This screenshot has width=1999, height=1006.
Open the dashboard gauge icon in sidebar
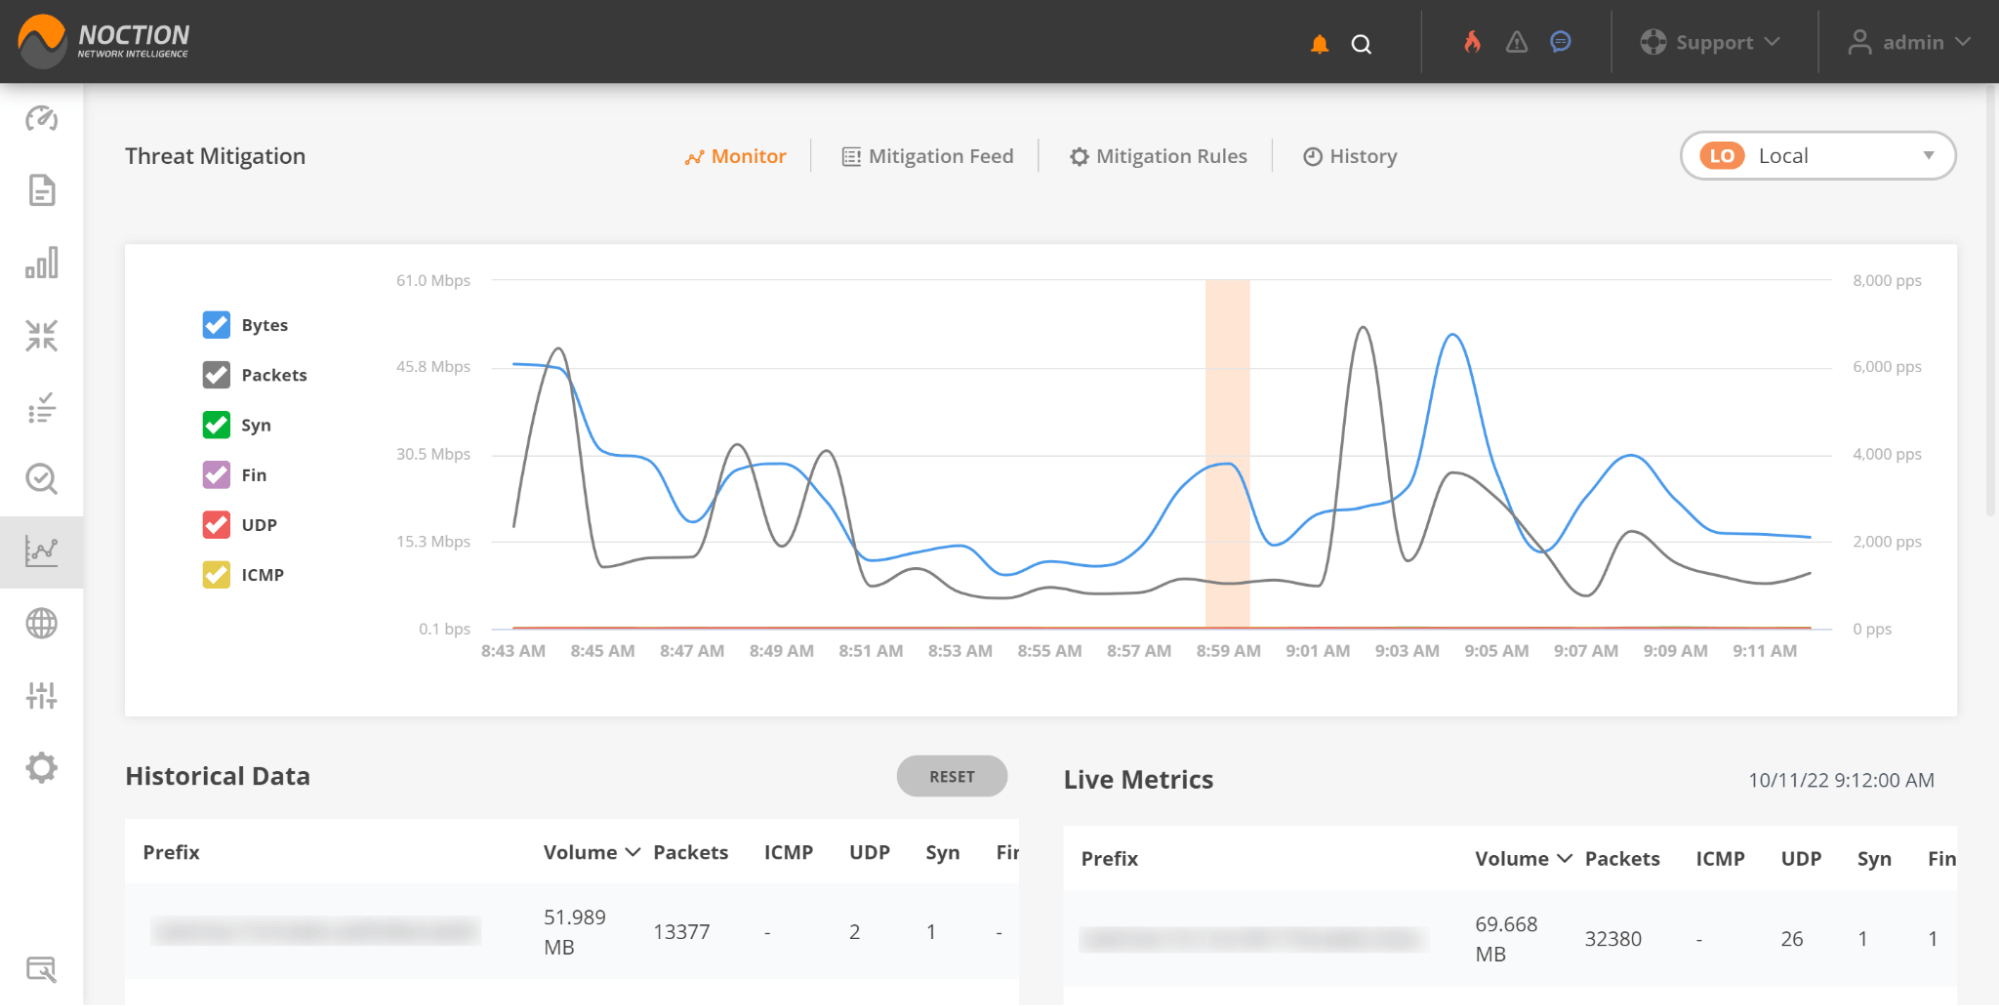[41, 119]
